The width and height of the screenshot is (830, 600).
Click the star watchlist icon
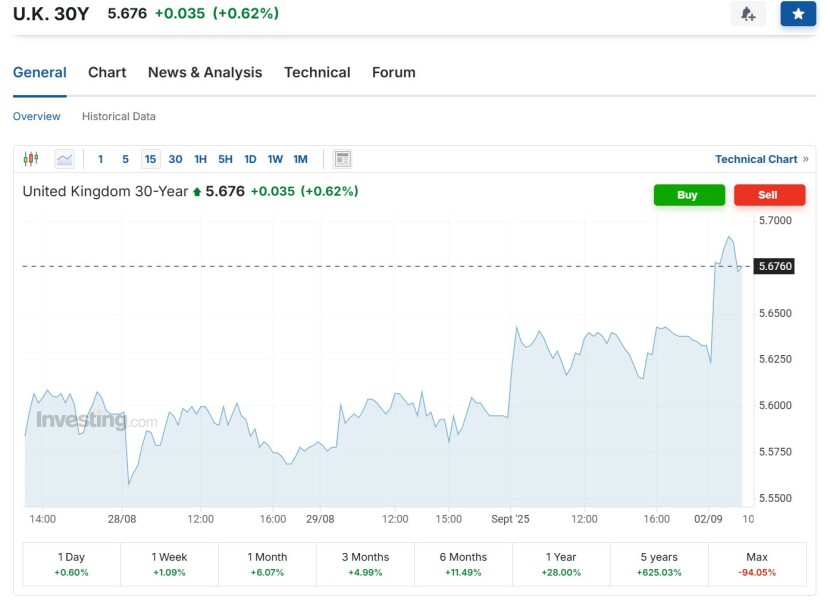pos(798,14)
